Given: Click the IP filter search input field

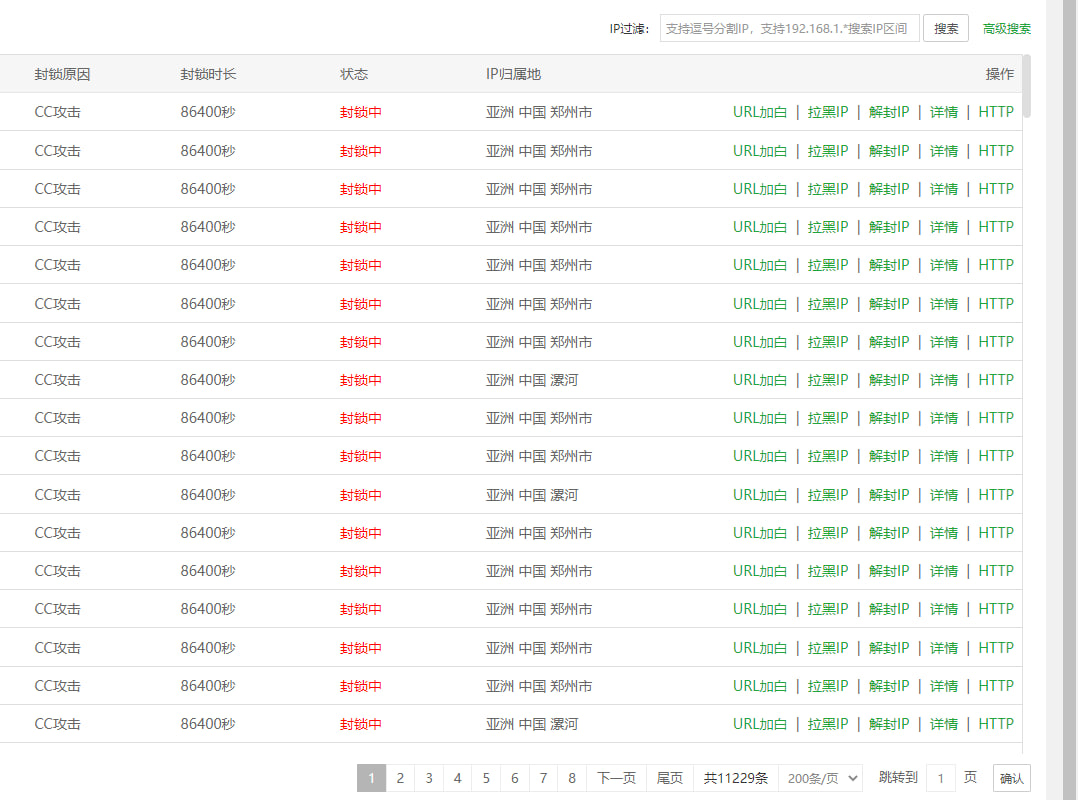Looking at the screenshot, I should [789, 28].
